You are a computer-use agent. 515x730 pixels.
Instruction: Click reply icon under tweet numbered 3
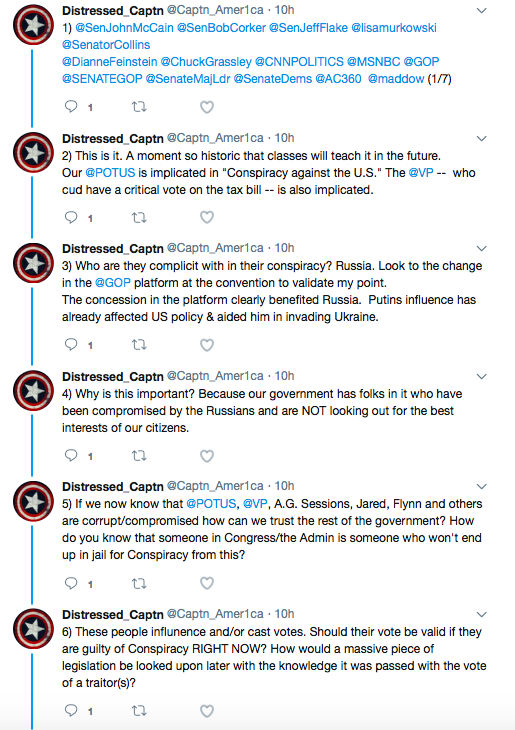pyautogui.click(x=71, y=345)
